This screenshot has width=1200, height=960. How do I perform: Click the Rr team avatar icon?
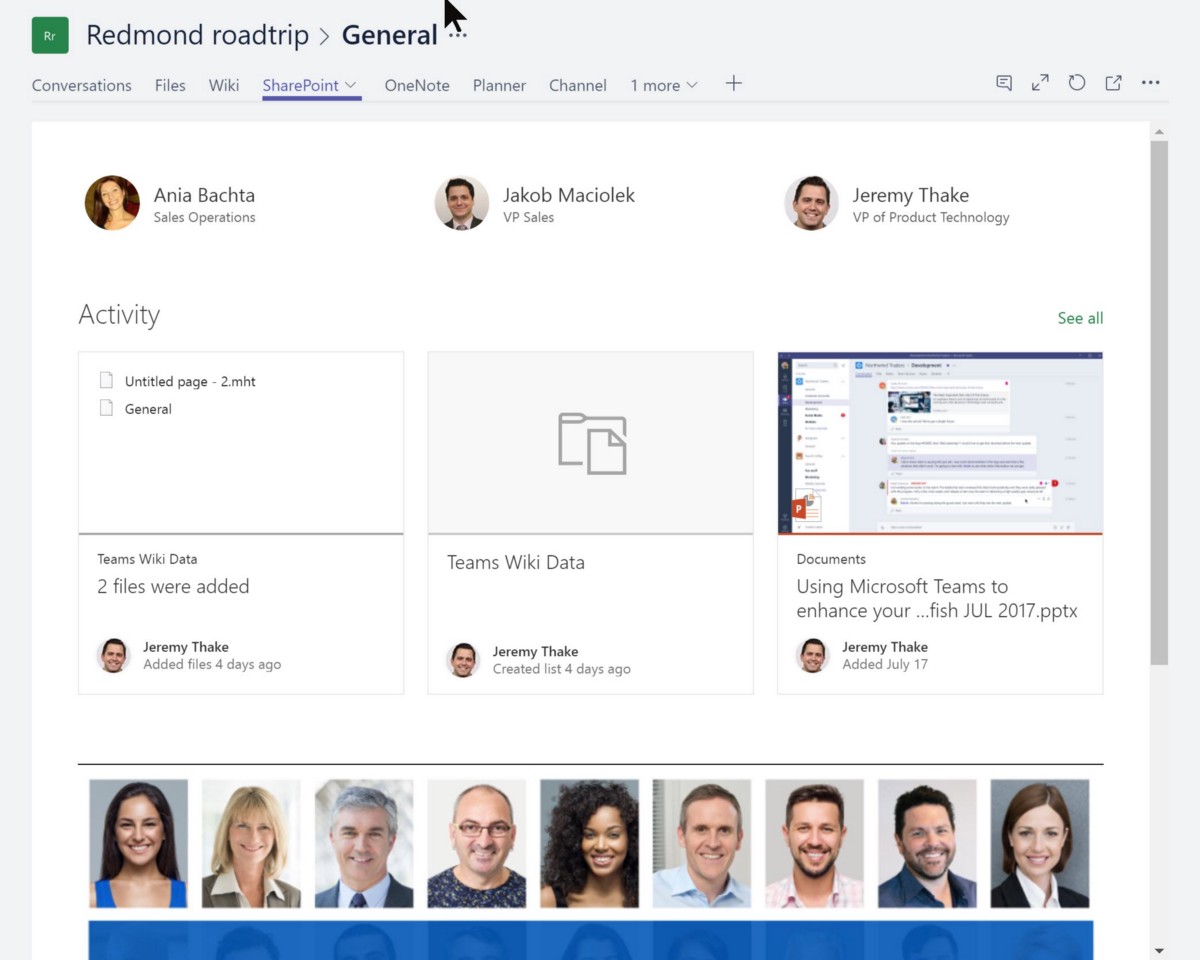click(50, 35)
